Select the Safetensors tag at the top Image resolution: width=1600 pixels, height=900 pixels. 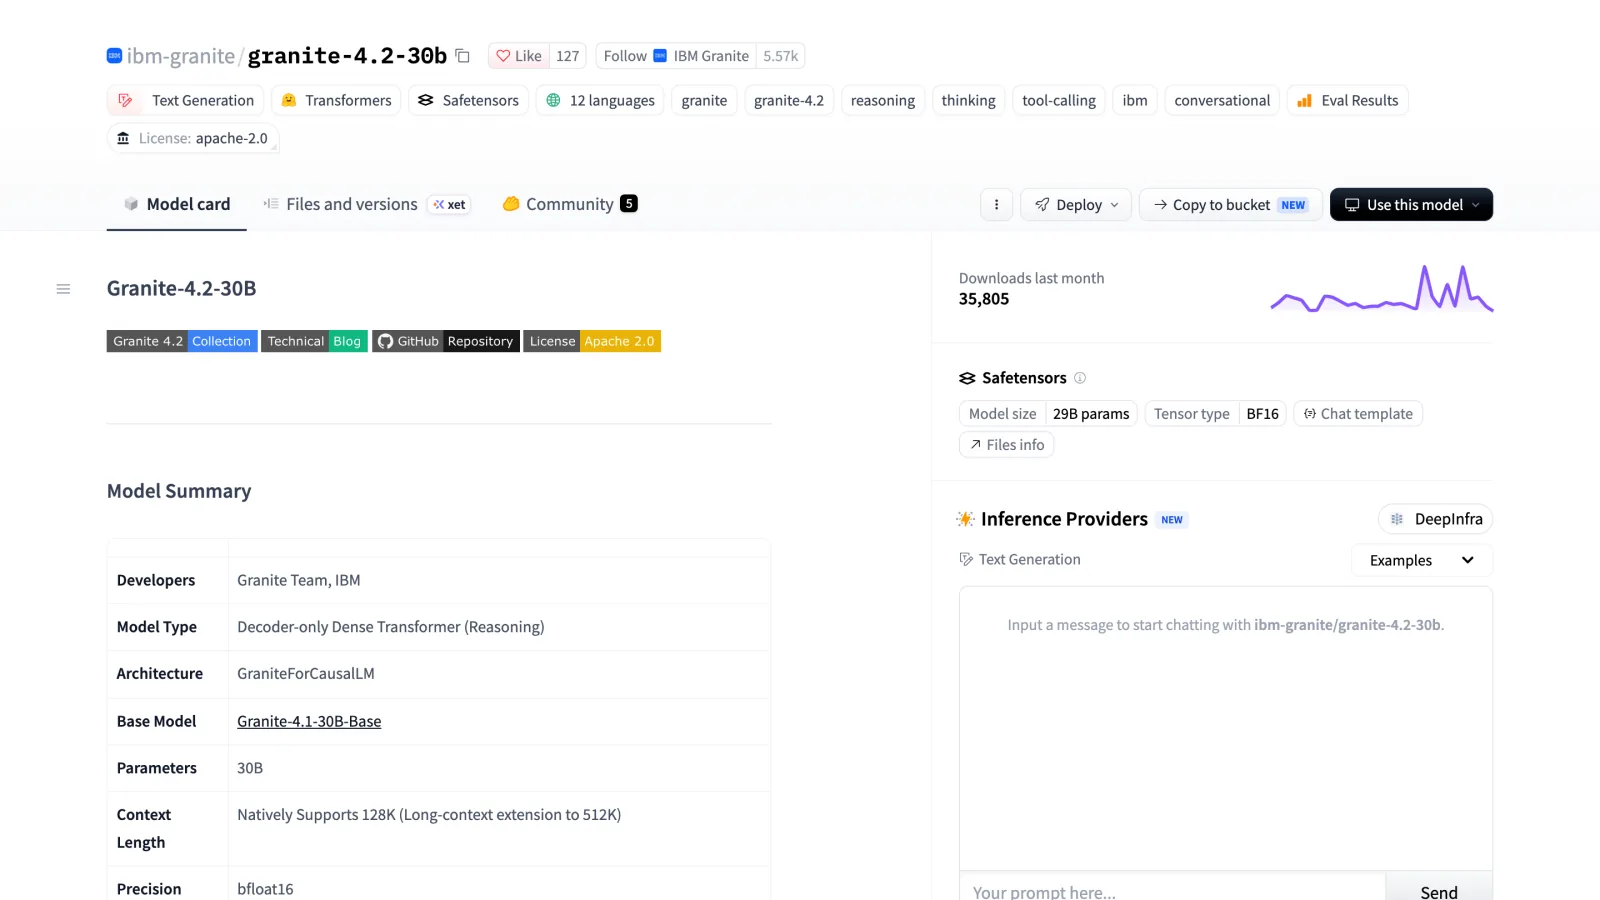pyautogui.click(x=468, y=101)
